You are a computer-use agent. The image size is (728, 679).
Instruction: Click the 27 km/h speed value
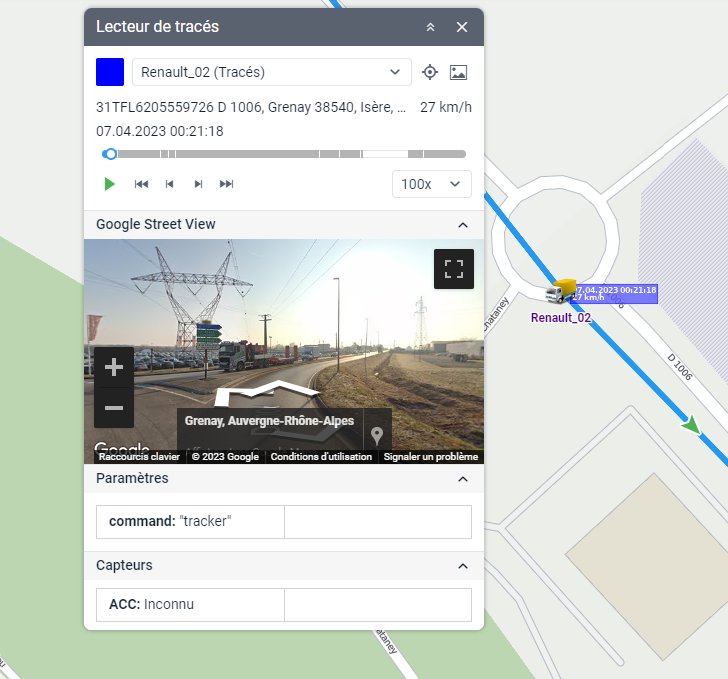click(446, 107)
